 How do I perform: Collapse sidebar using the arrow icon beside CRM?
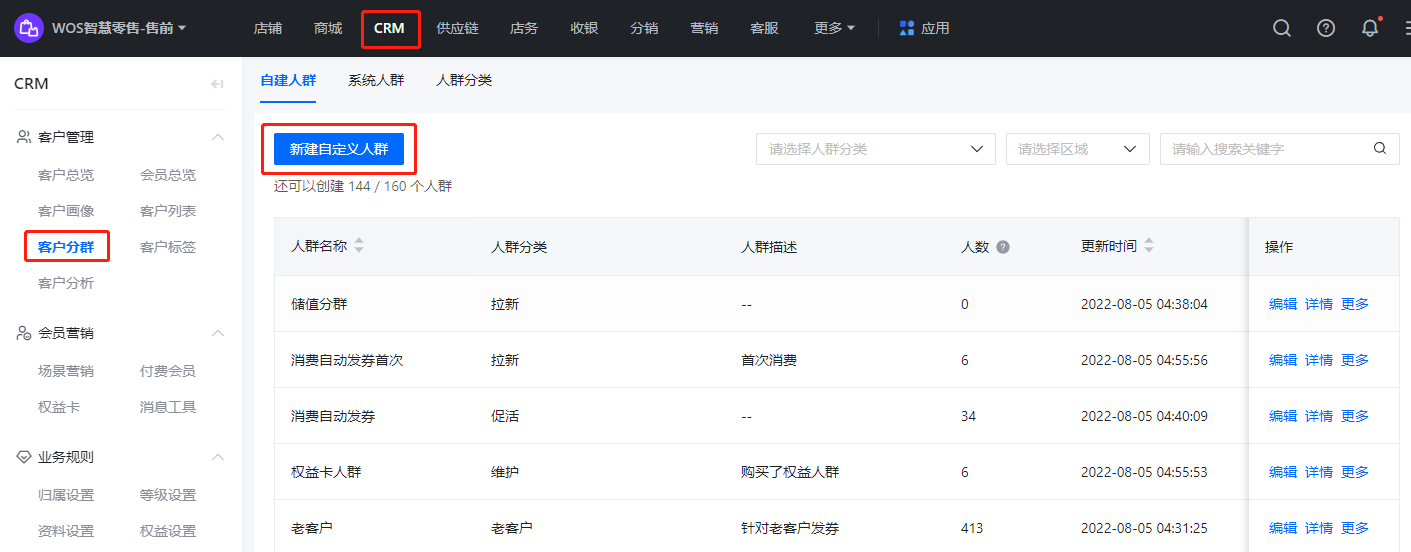(217, 84)
